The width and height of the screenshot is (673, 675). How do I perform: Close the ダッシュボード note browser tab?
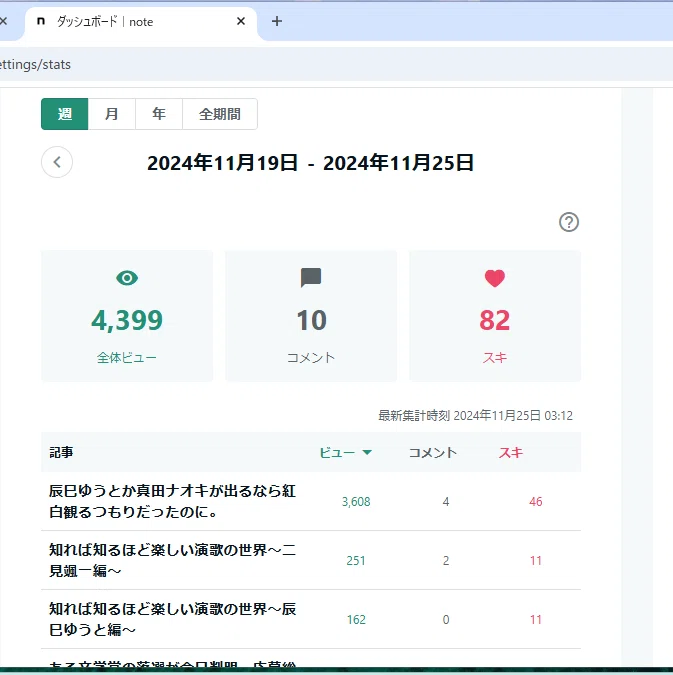241,21
